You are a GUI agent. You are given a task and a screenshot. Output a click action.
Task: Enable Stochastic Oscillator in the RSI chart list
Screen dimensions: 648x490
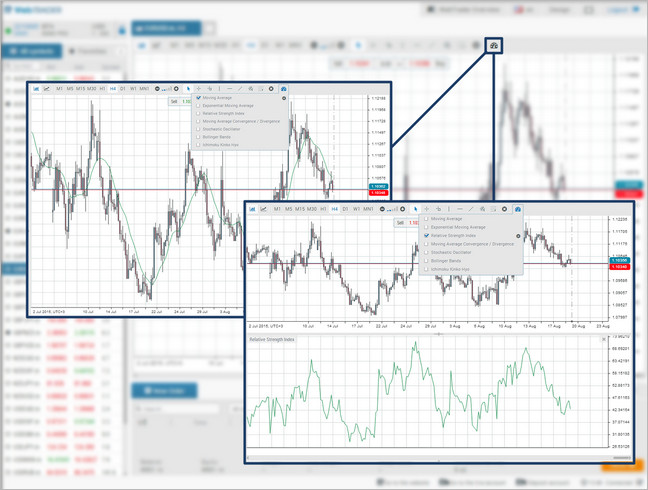coord(427,253)
